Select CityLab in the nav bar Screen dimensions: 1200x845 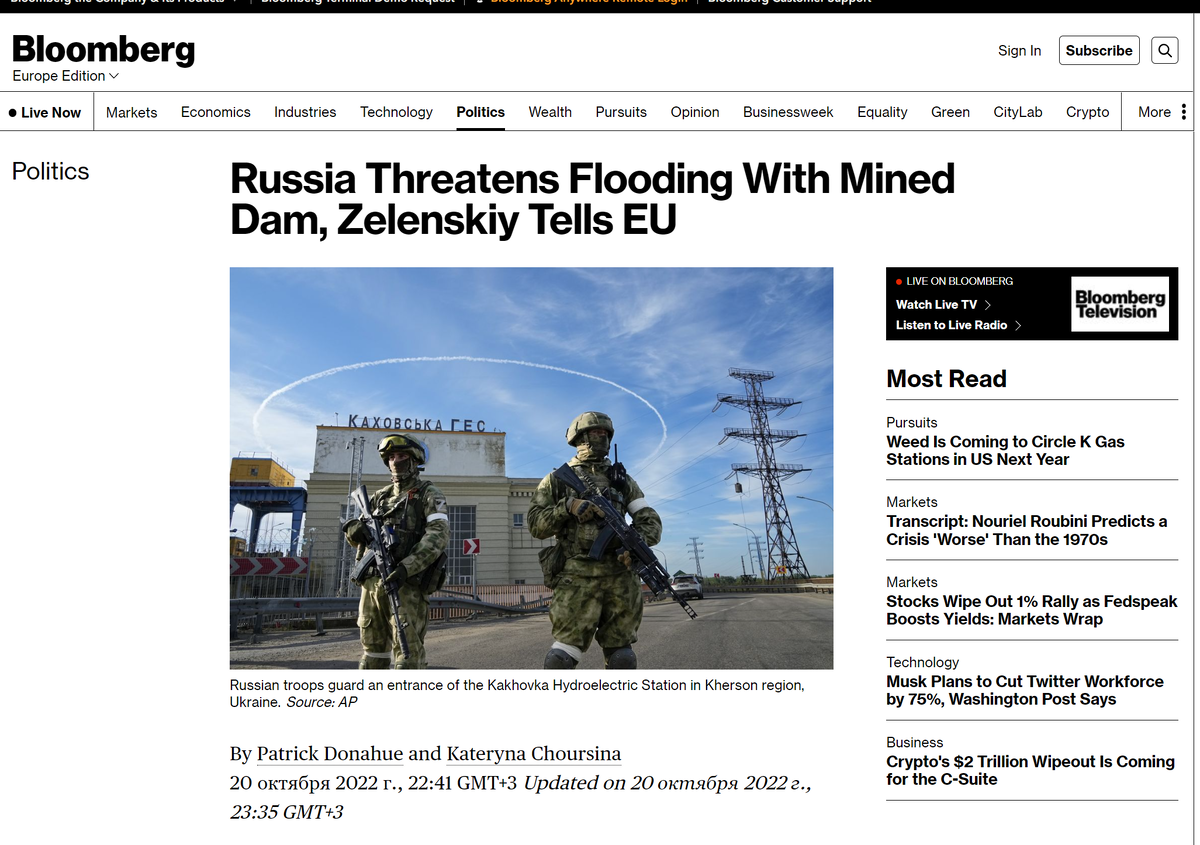pos(1017,112)
